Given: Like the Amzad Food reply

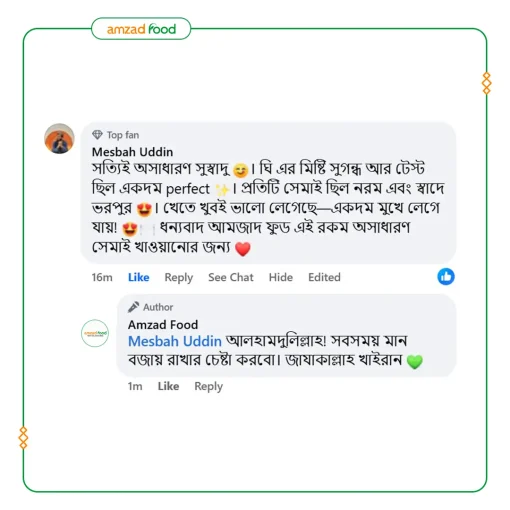Looking at the screenshot, I should pyautogui.click(x=168, y=386).
